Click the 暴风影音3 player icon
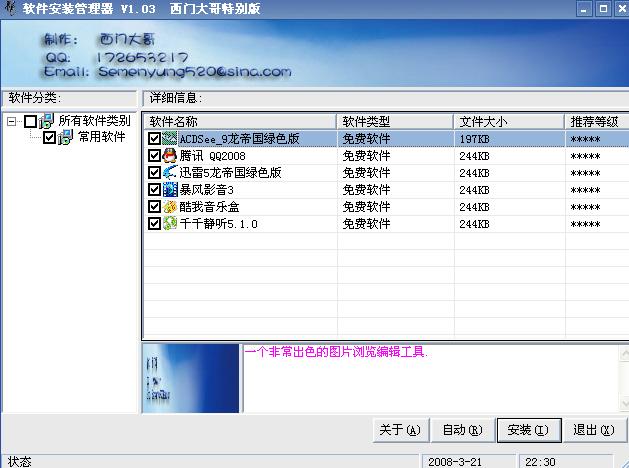 pos(170,189)
